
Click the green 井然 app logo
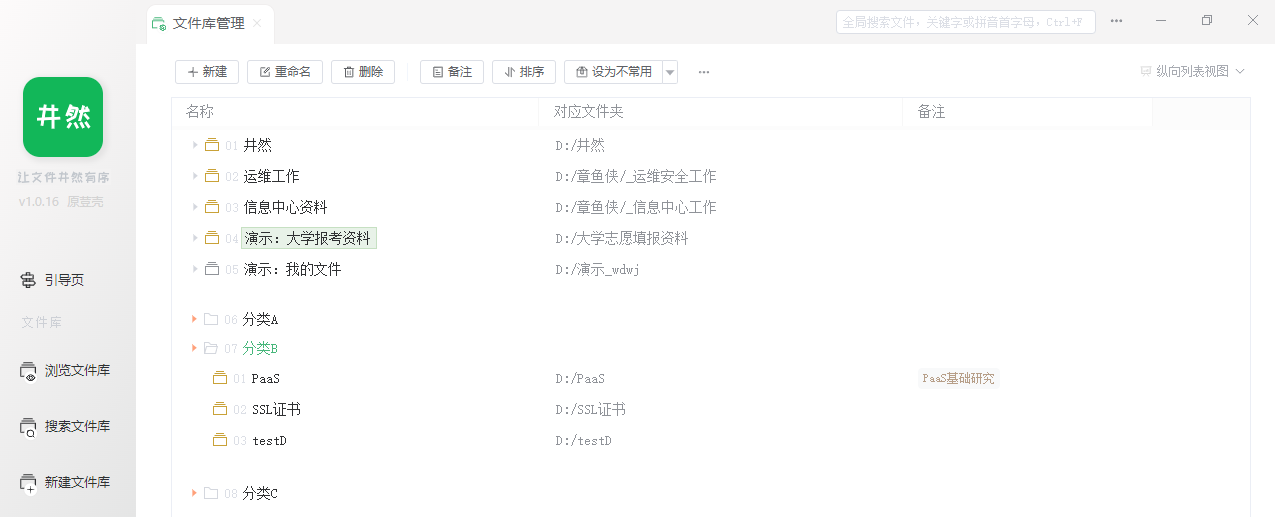[63, 117]
